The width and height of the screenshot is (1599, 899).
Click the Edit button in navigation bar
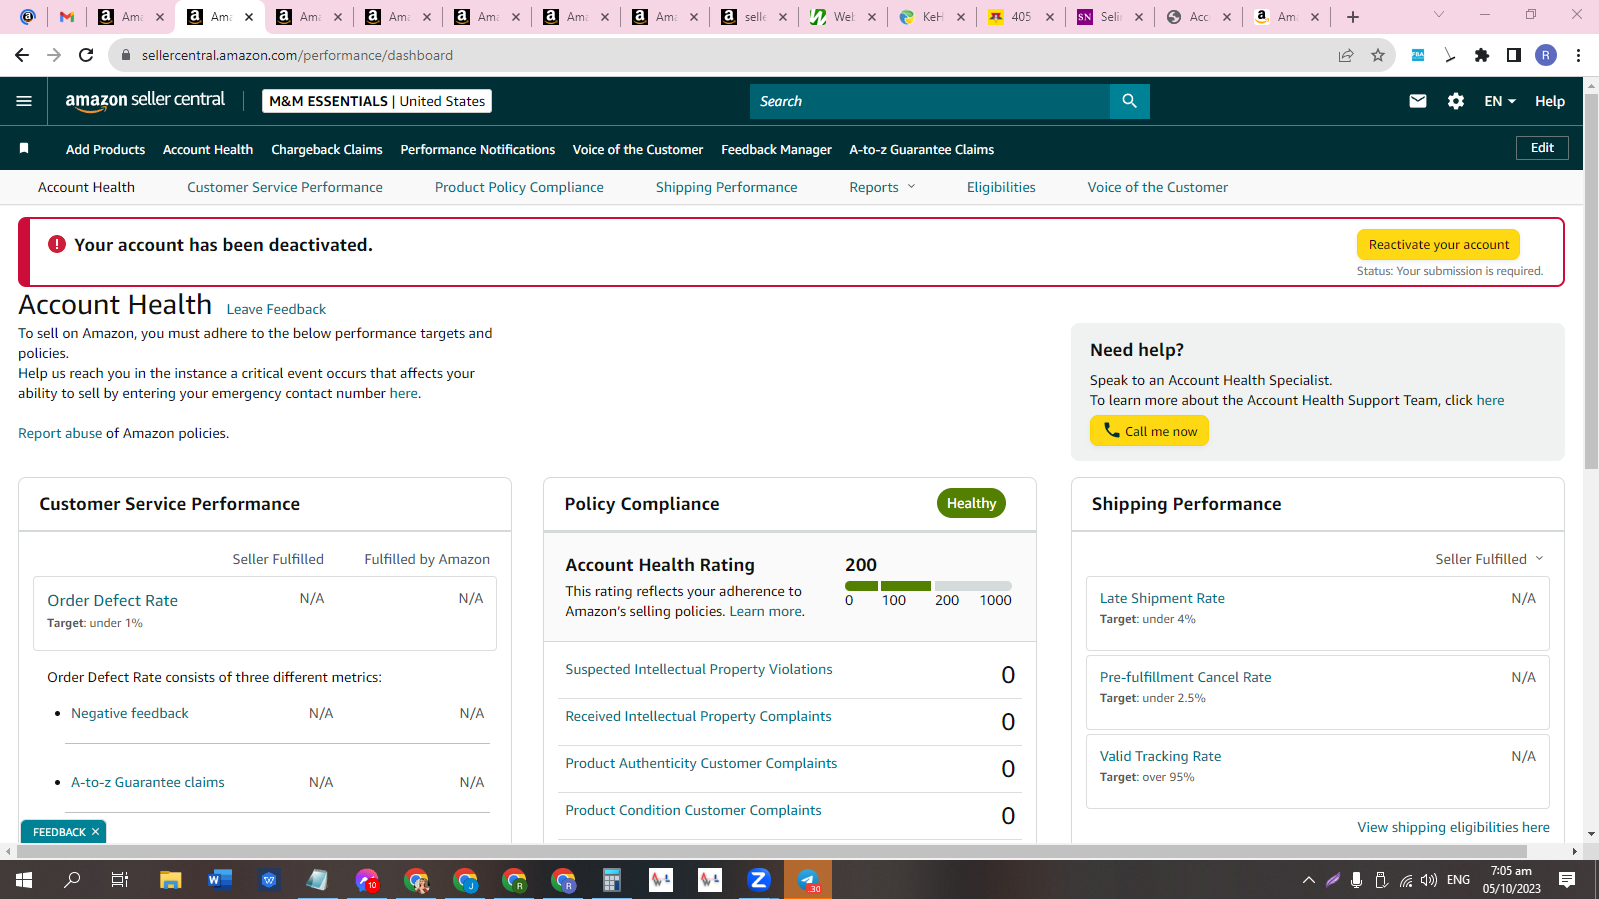point(1542,148)
